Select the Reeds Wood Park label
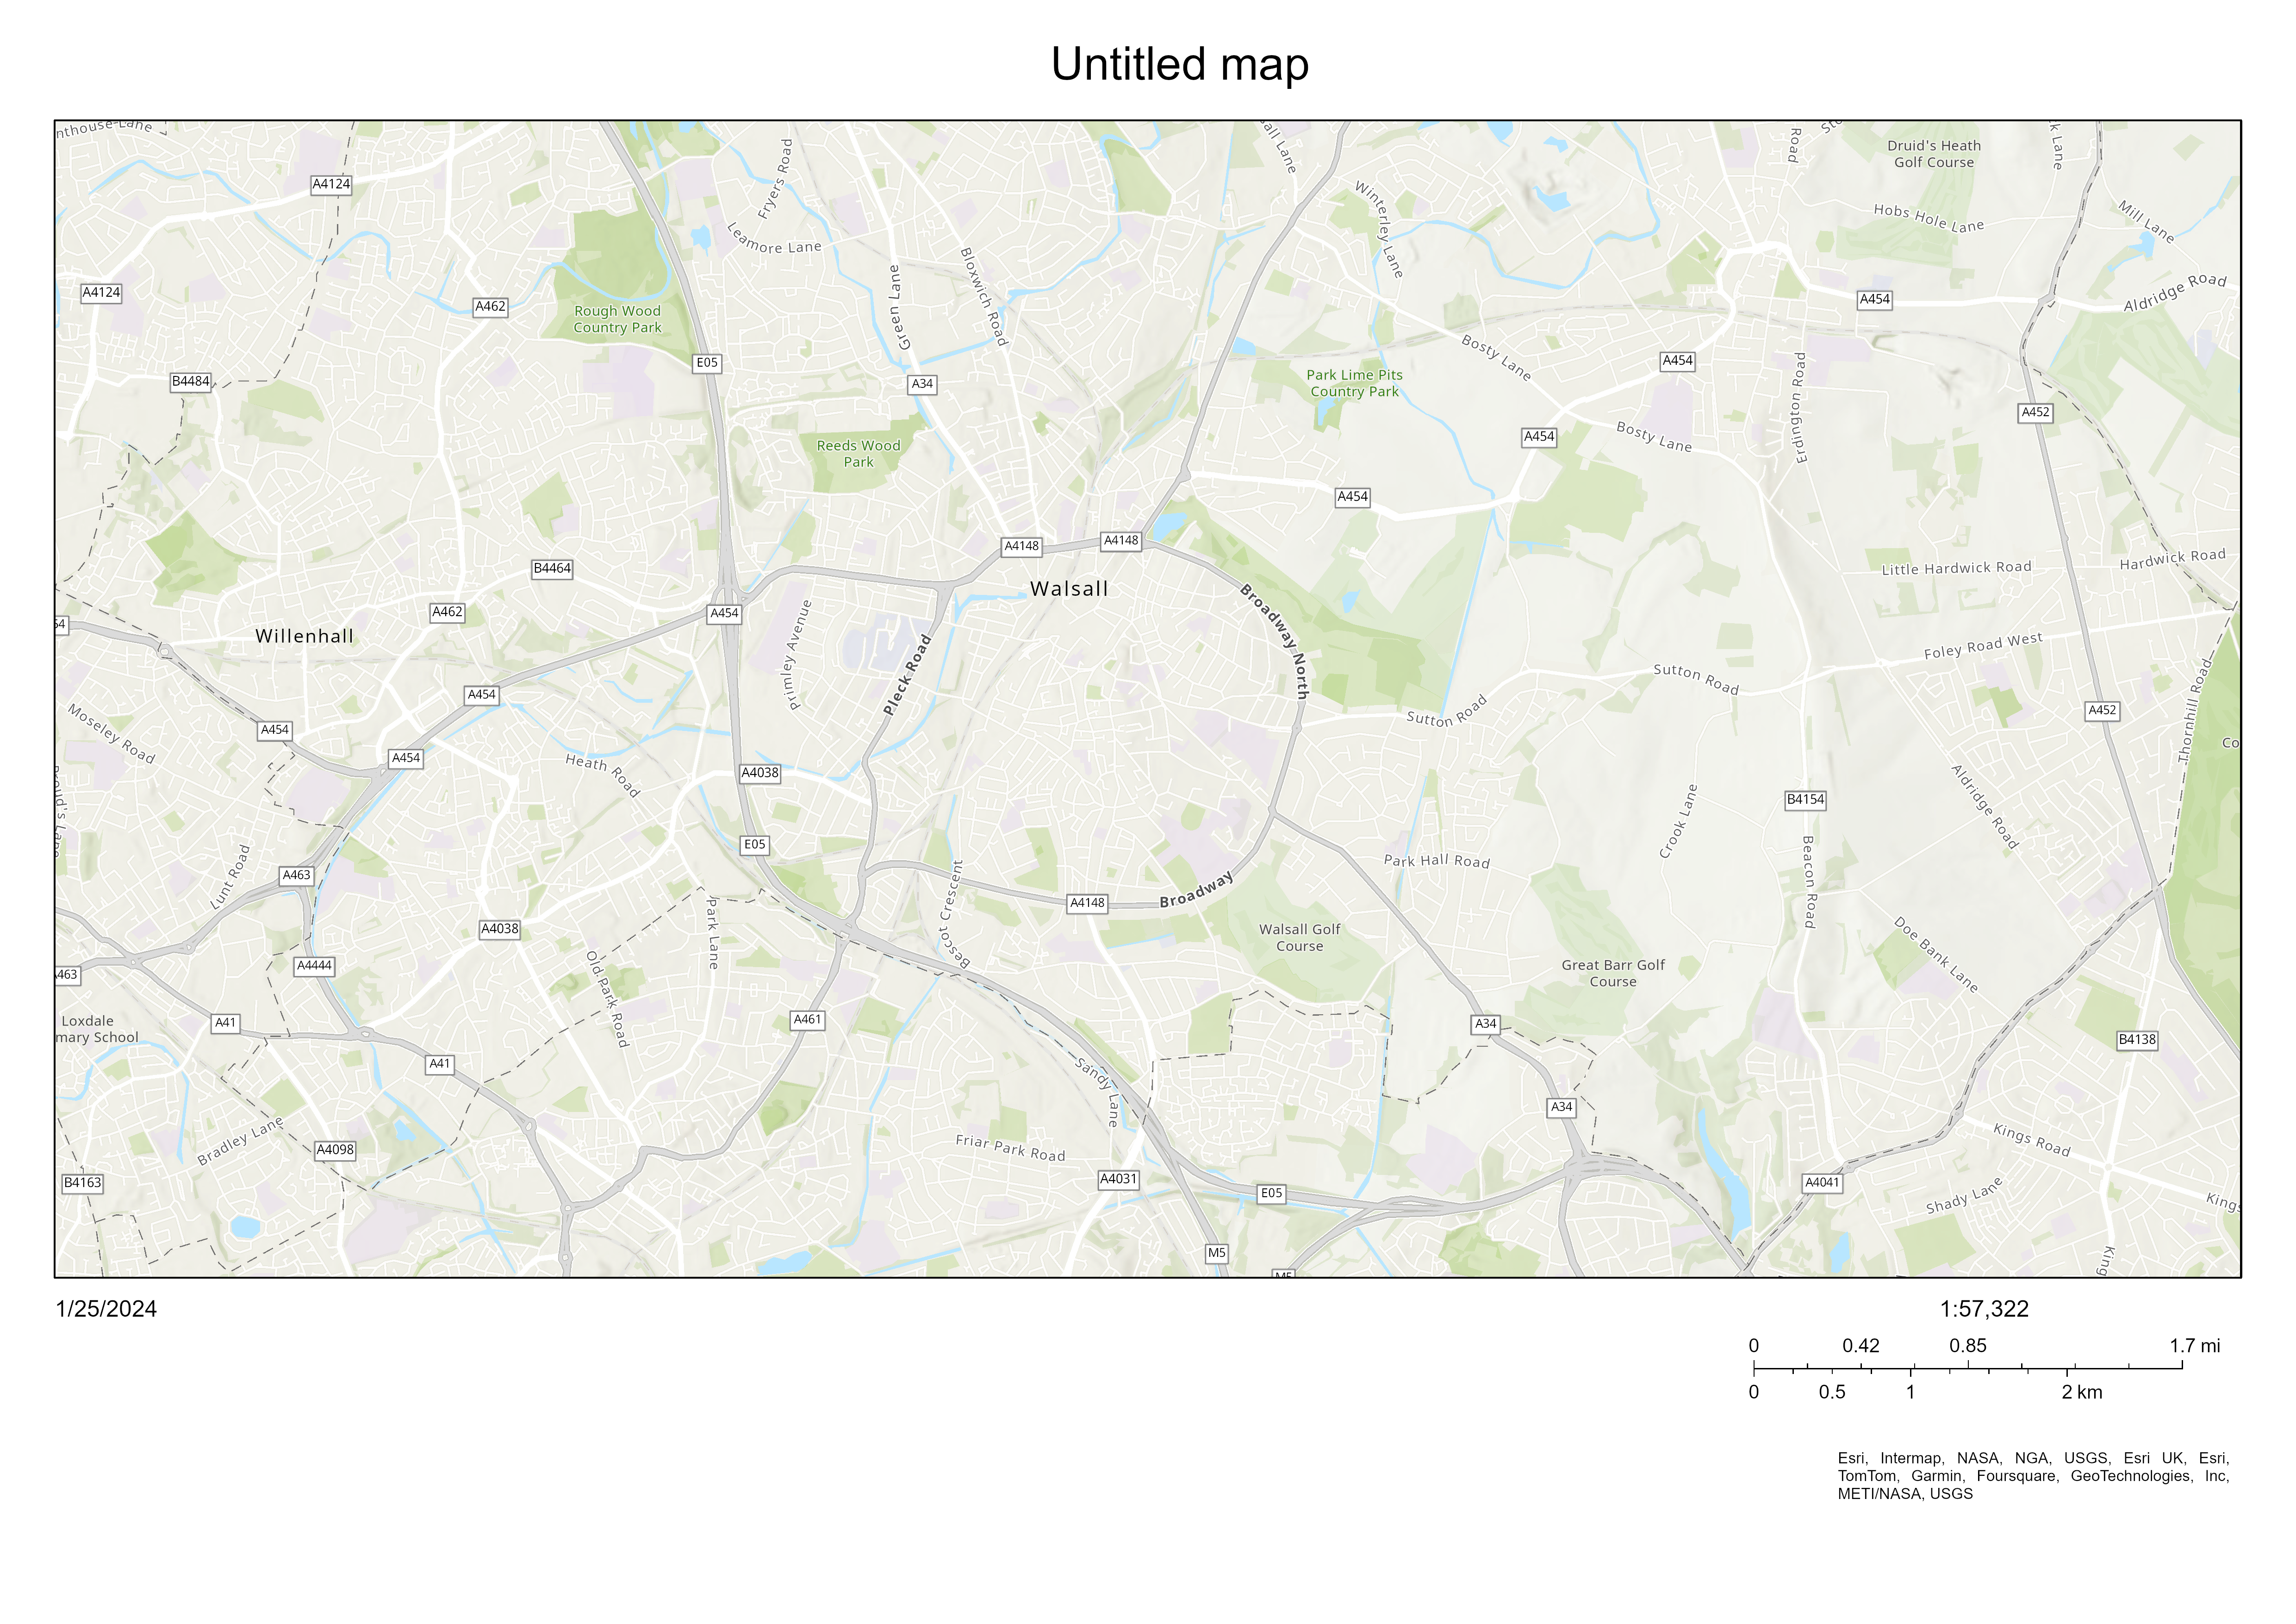Viewport: 2296px width, 1624px height. (858, 454)
